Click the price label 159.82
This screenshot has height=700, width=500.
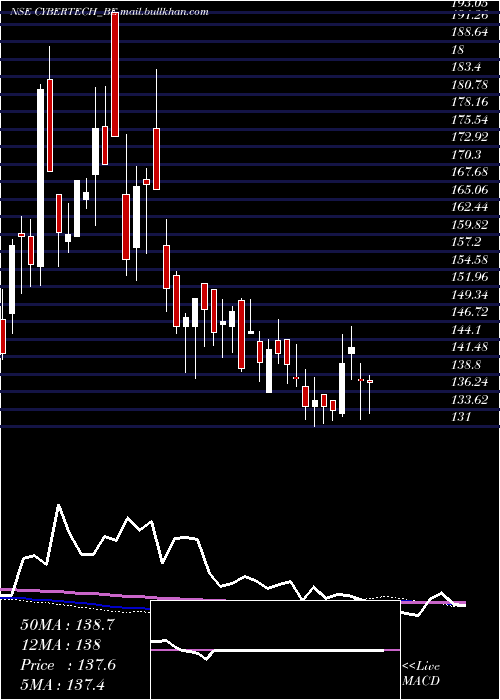pos(471,224)
